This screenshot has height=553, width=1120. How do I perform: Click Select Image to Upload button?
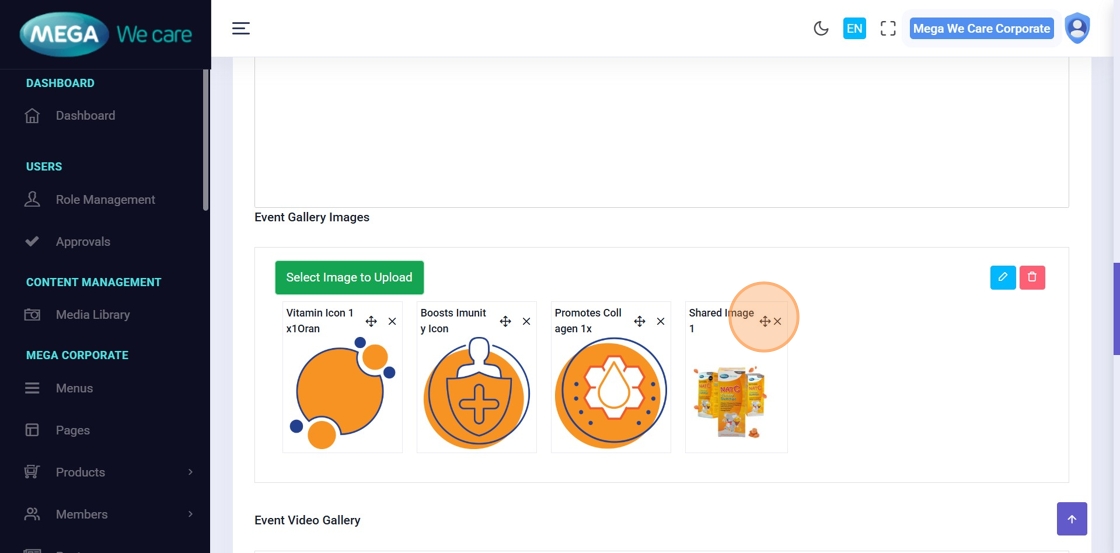pyautogui.click(x=349, y=277)
